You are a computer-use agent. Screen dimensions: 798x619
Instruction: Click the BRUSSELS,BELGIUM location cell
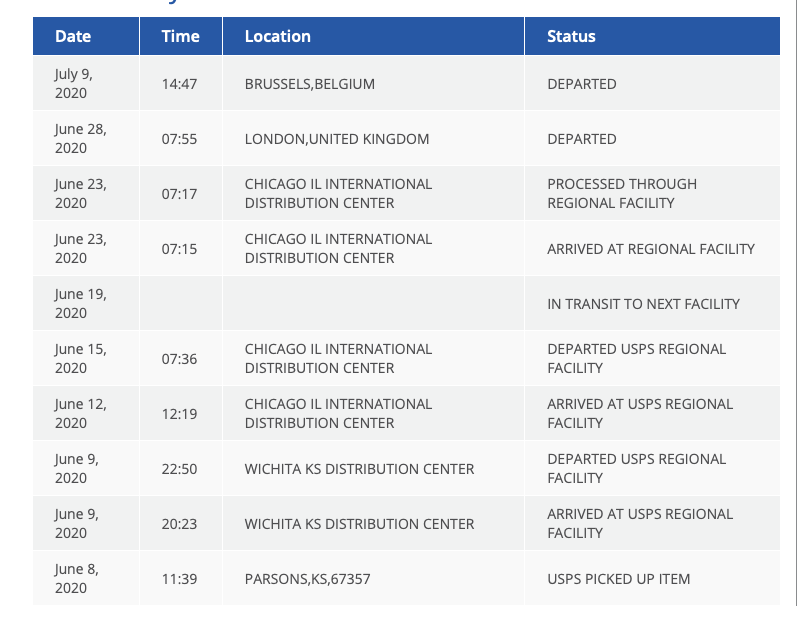point(310,84)
